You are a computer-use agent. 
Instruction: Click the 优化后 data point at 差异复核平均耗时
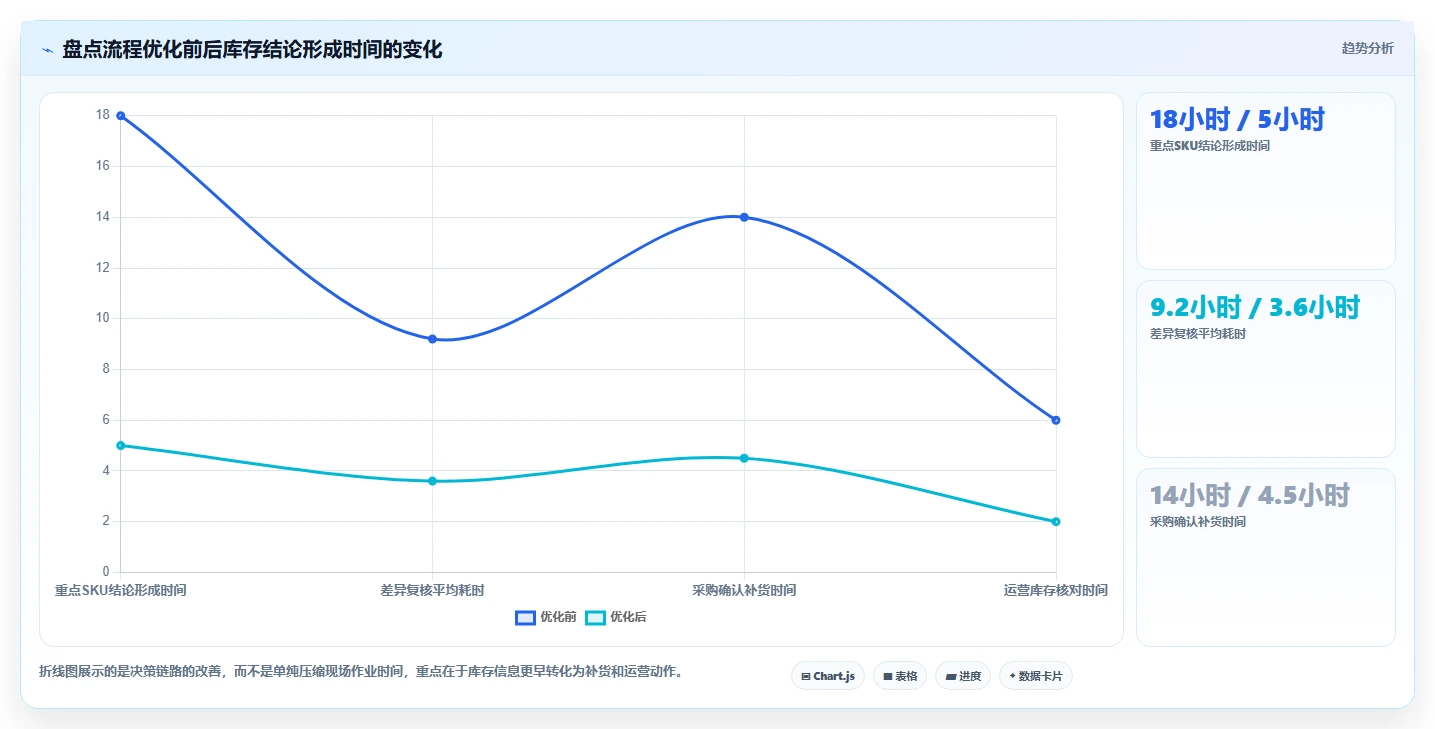432,481
